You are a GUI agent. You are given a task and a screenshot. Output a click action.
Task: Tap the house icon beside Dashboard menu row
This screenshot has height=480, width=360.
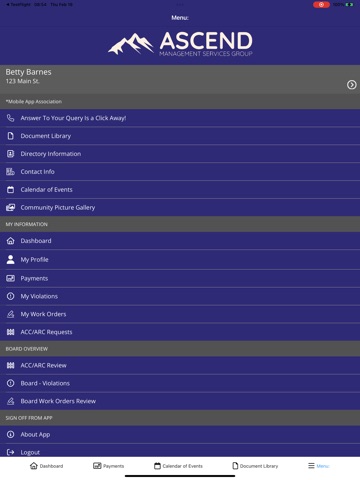tap(11, 241)
